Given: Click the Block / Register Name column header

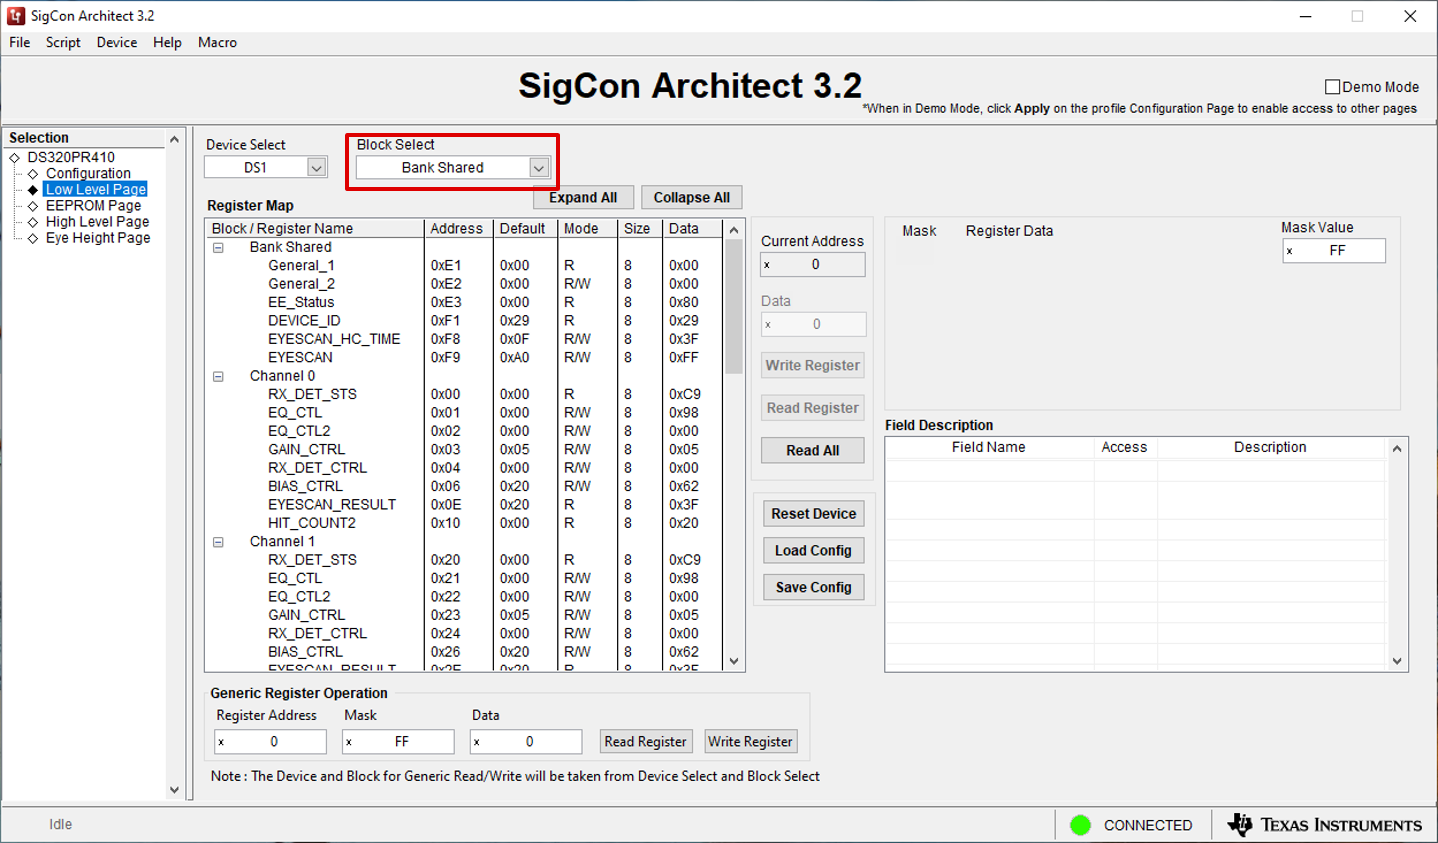Looking at the screenshot, I should pos(315,229).
